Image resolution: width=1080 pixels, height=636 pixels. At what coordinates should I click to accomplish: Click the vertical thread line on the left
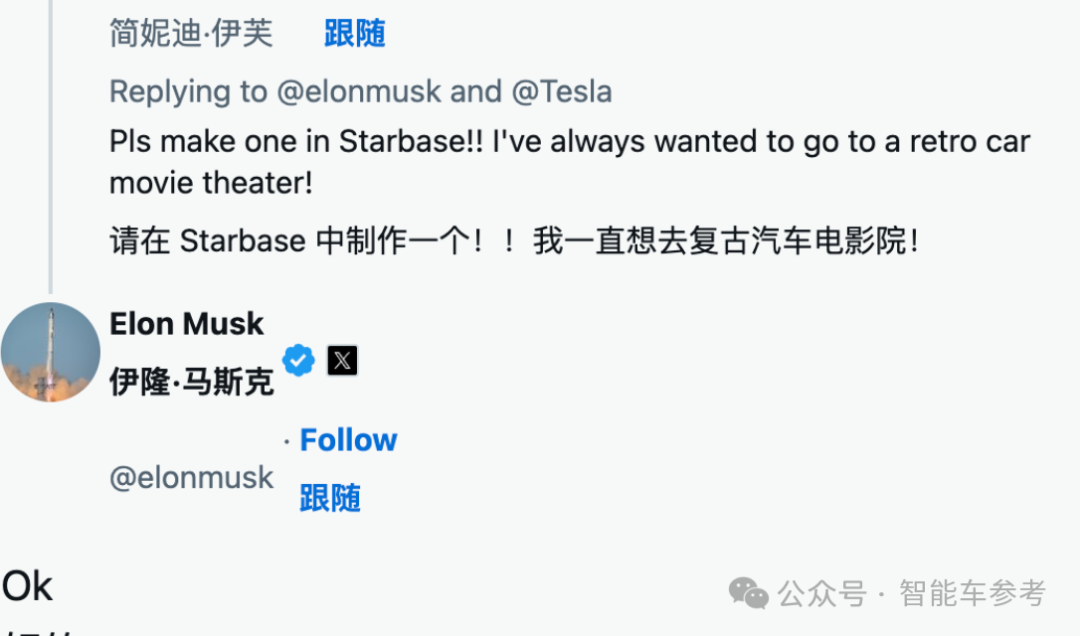50,150
